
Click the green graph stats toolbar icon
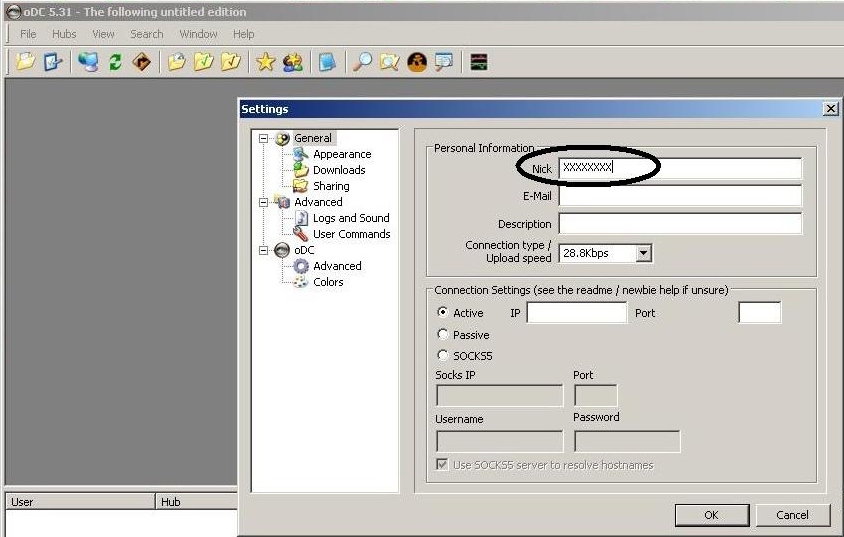[479, 62]
